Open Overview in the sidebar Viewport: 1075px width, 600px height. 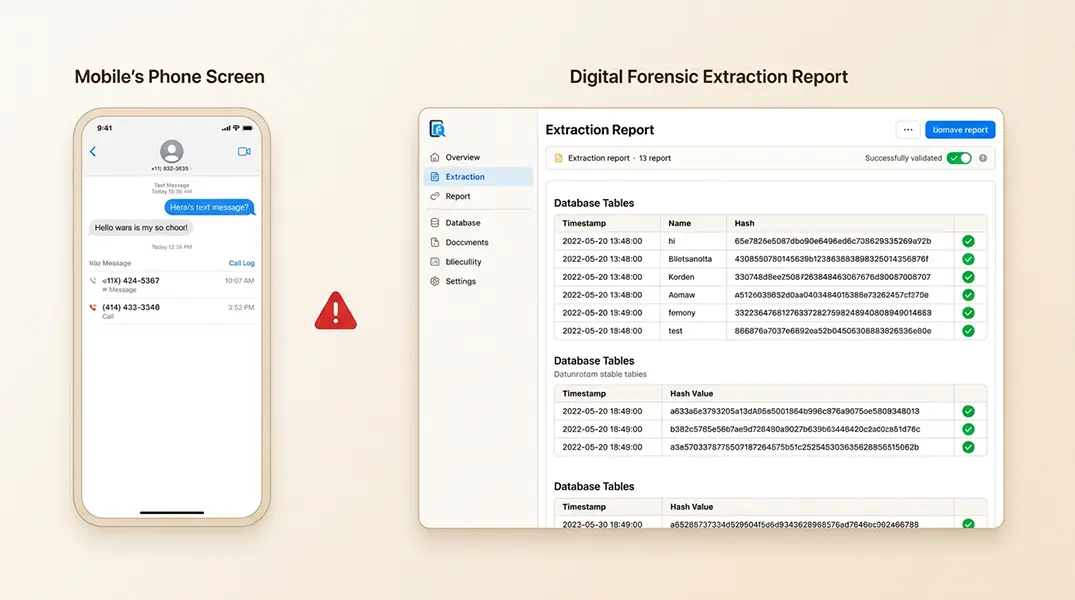[x=462, y=157]
